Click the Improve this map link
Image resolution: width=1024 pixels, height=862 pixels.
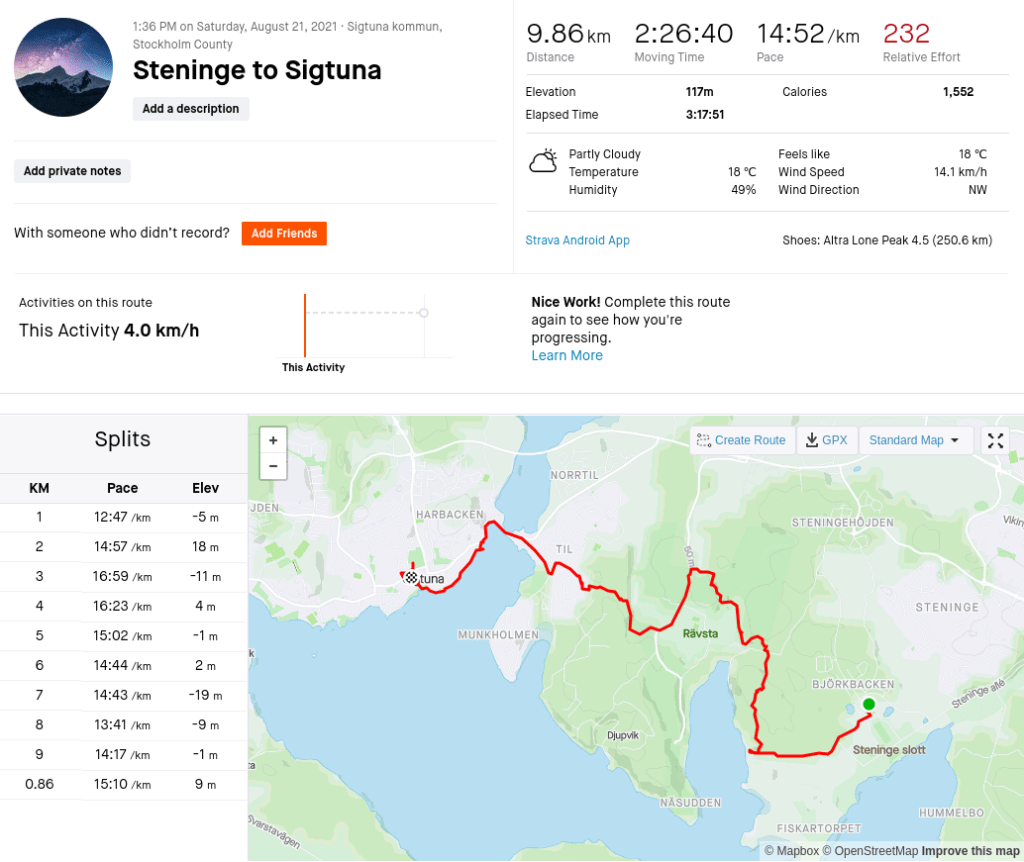coord(970,851)
